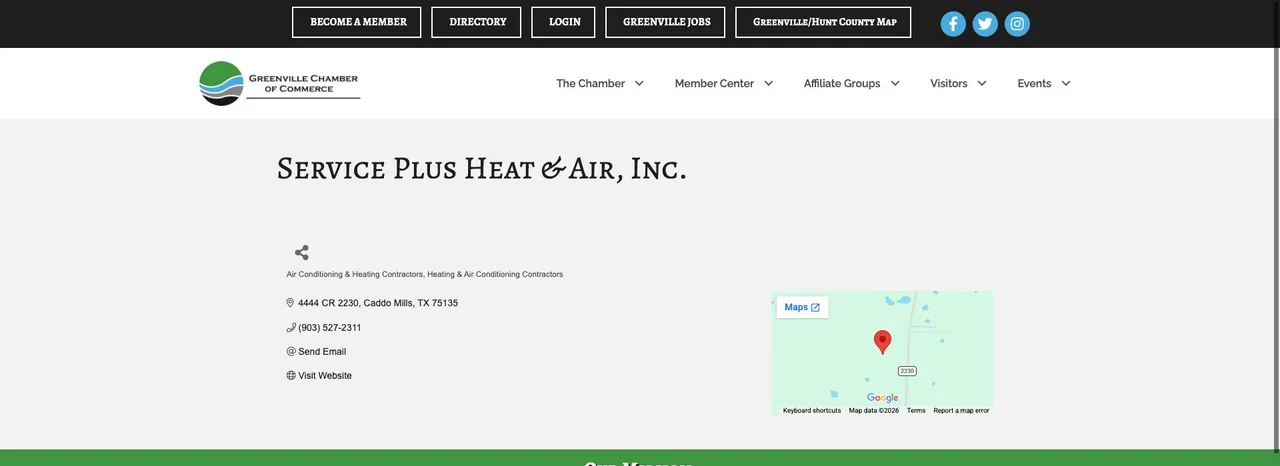Screen dimensions: 1280x466
Task: Click the map pin icon beside the address
Action: click(290, 303)
